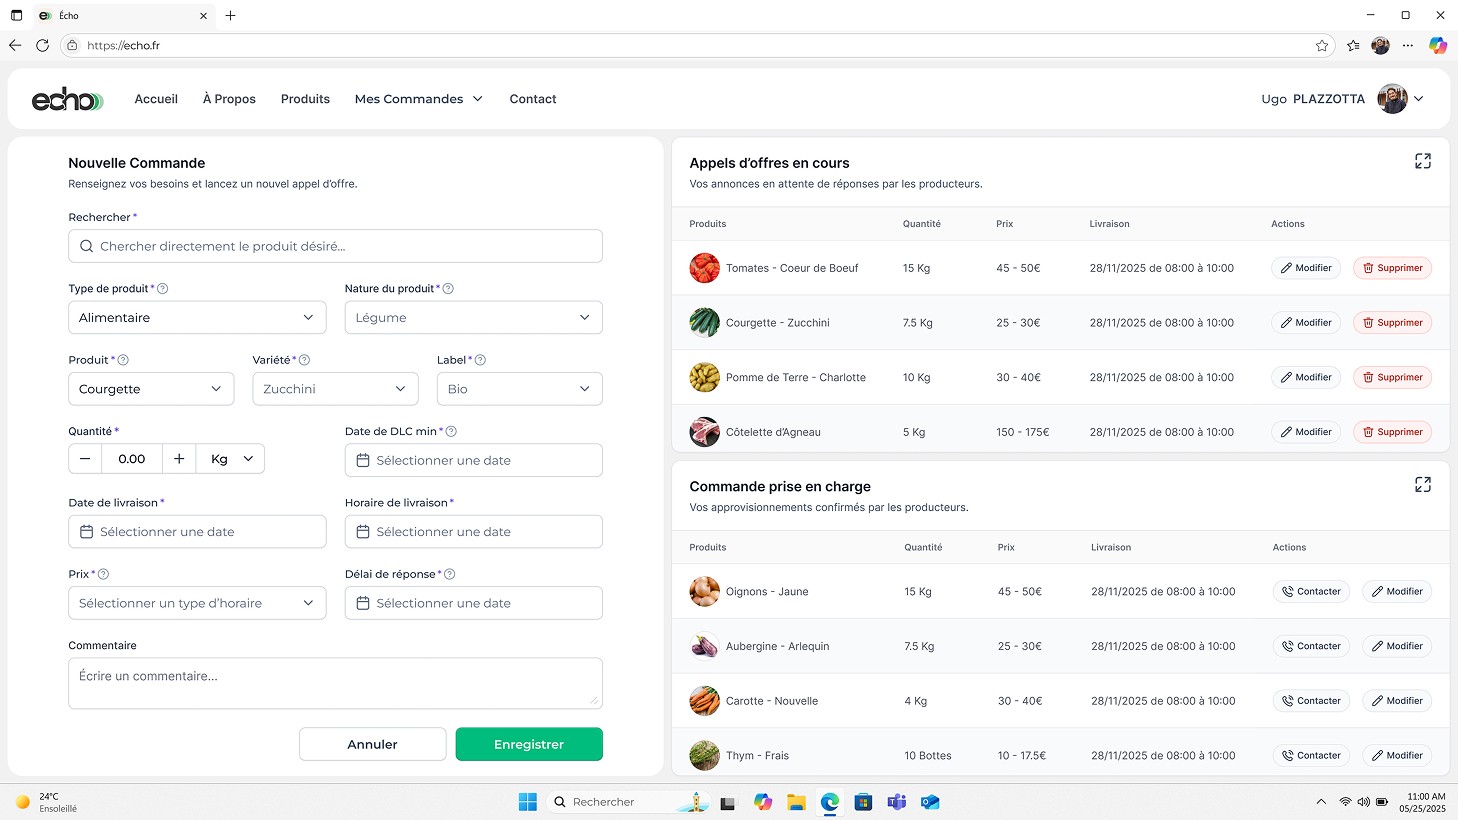Click the browser address bar
1458x820 pixels.
click(698, 45)
